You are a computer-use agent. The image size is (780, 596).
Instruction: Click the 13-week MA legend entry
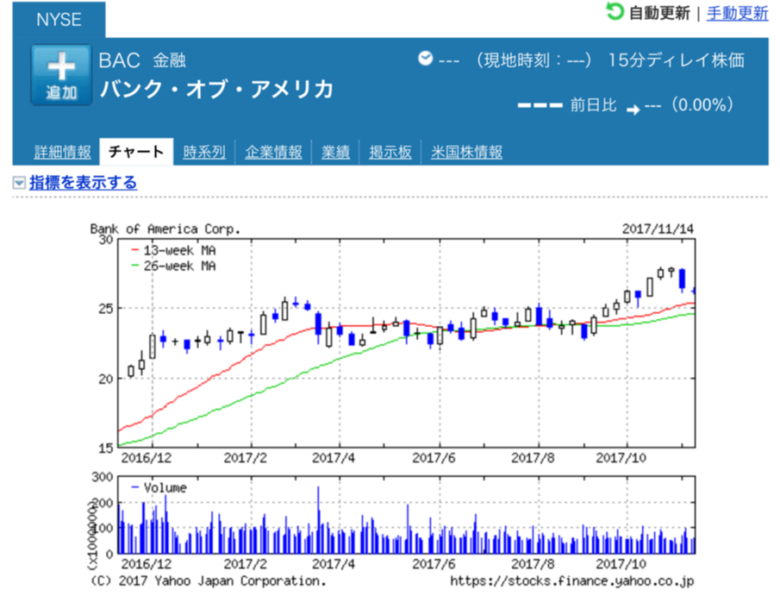[x=173, y=250]
